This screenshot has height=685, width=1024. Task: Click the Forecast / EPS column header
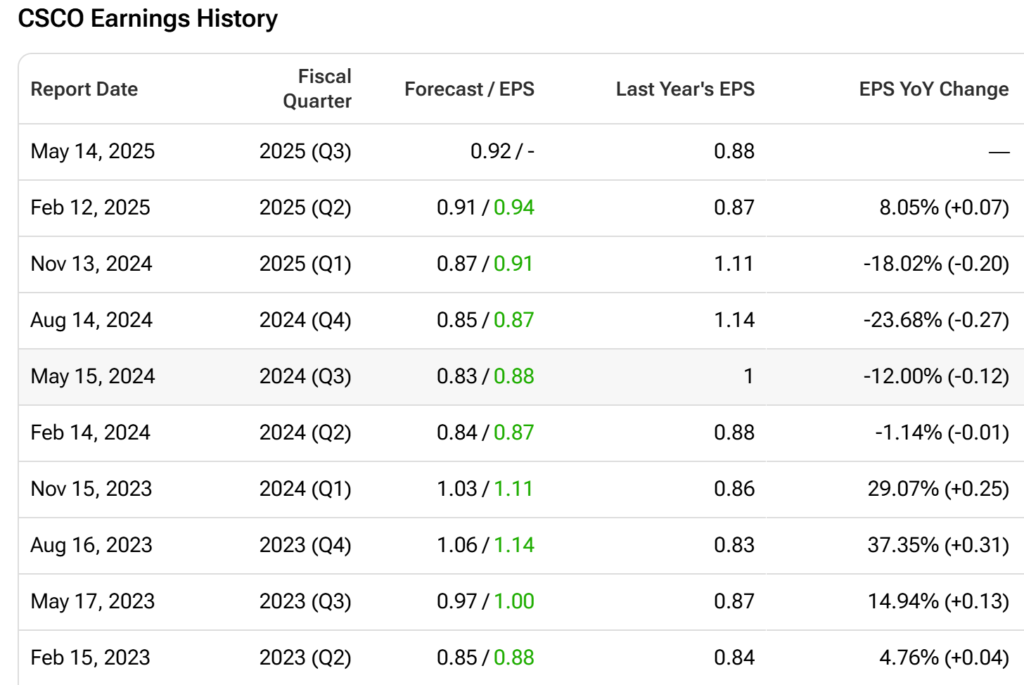click(x=470, y=89)
